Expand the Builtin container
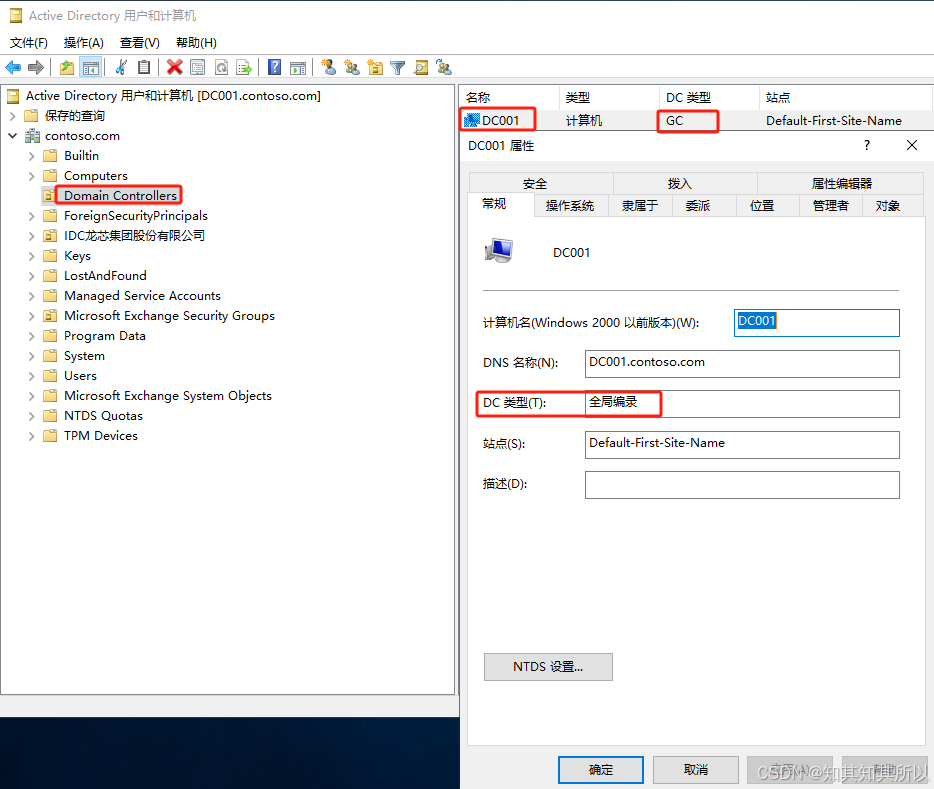 [32, 156]
